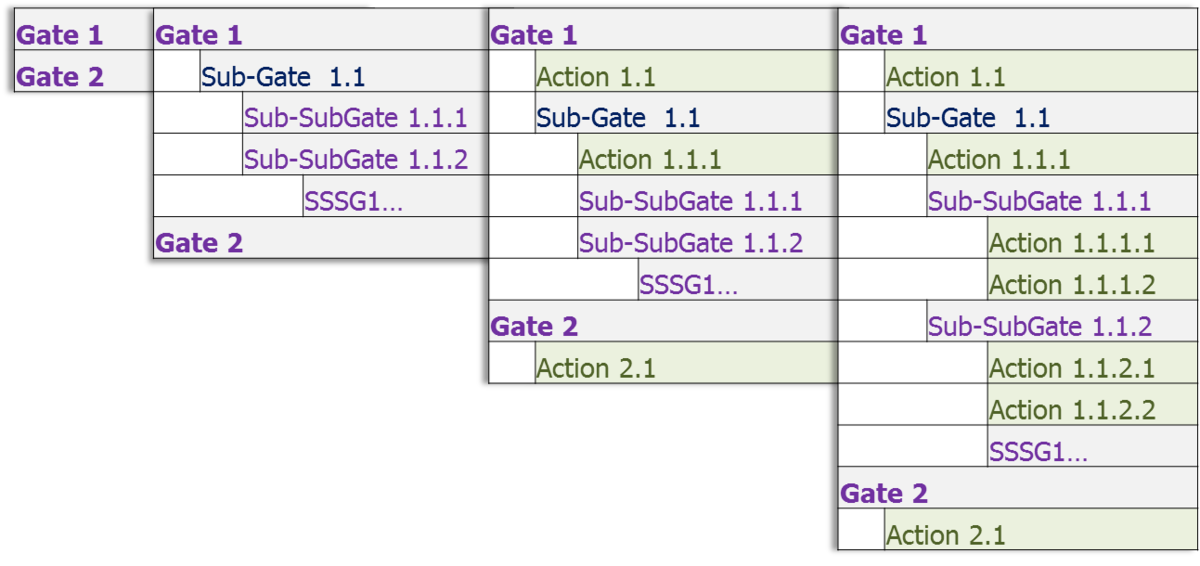
Task: Select Sub-SubGate 1.1.2 in the third panel
Action: pyautogui.click(x=707, y=243)
